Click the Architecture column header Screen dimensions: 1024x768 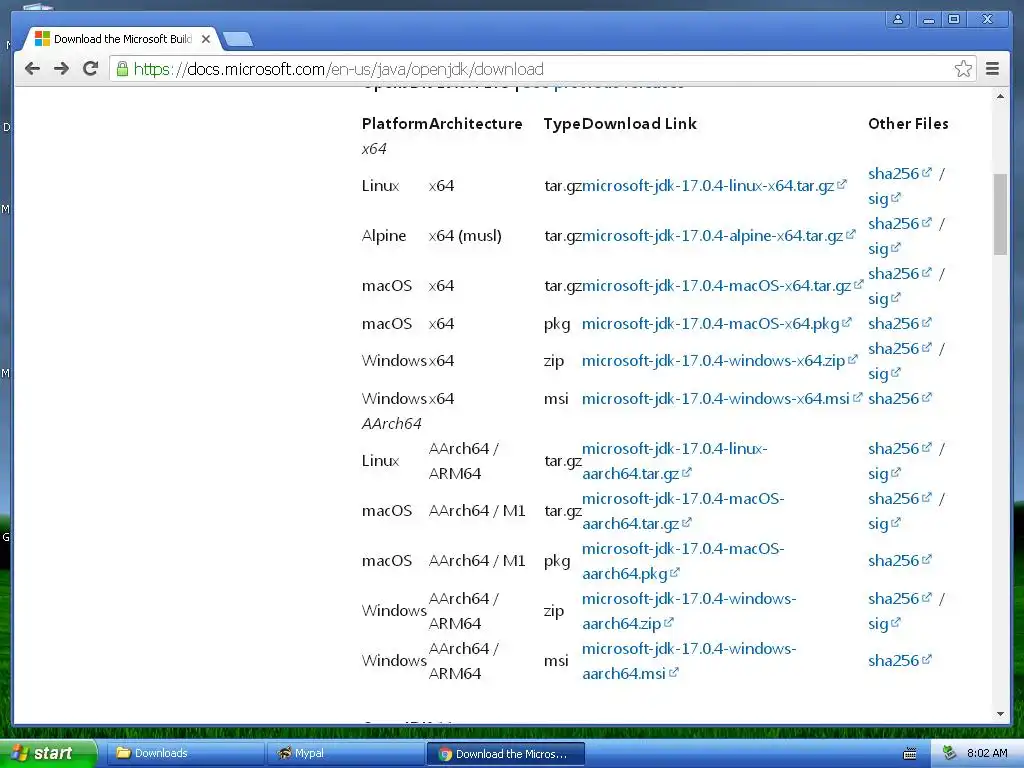click(x=475, y=124)
